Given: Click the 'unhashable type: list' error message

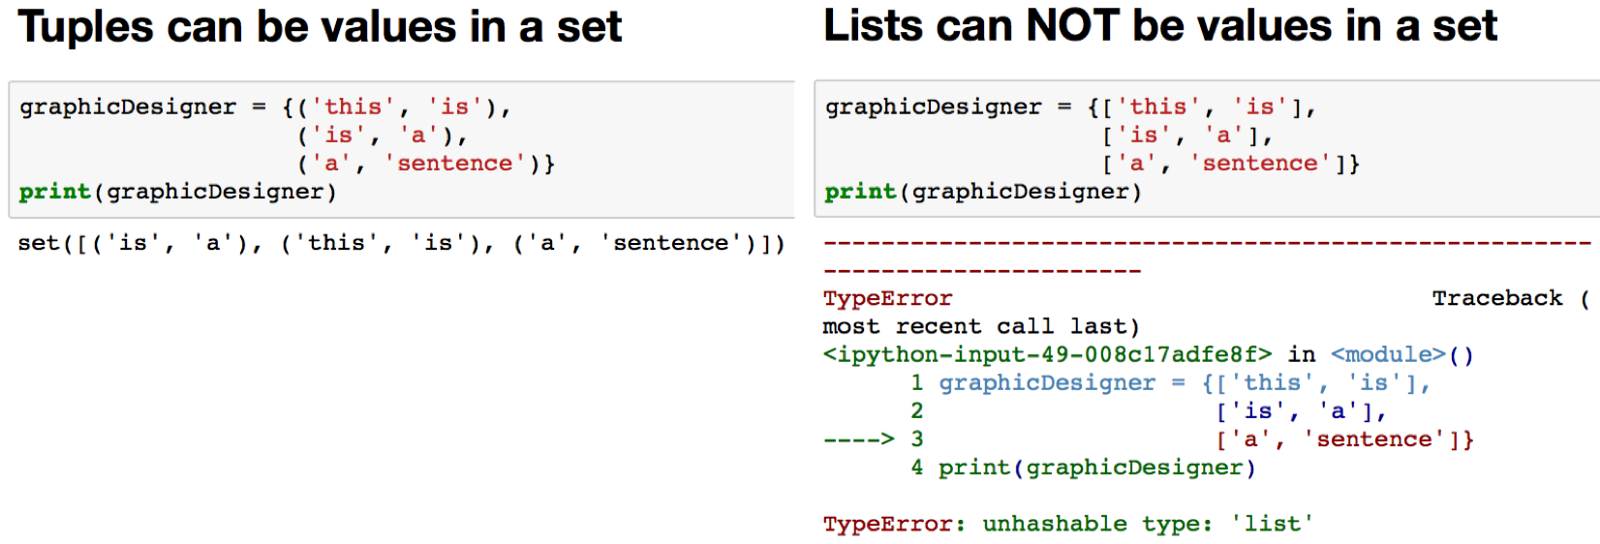Looking at the screenshot, I should coord(1147,524).
